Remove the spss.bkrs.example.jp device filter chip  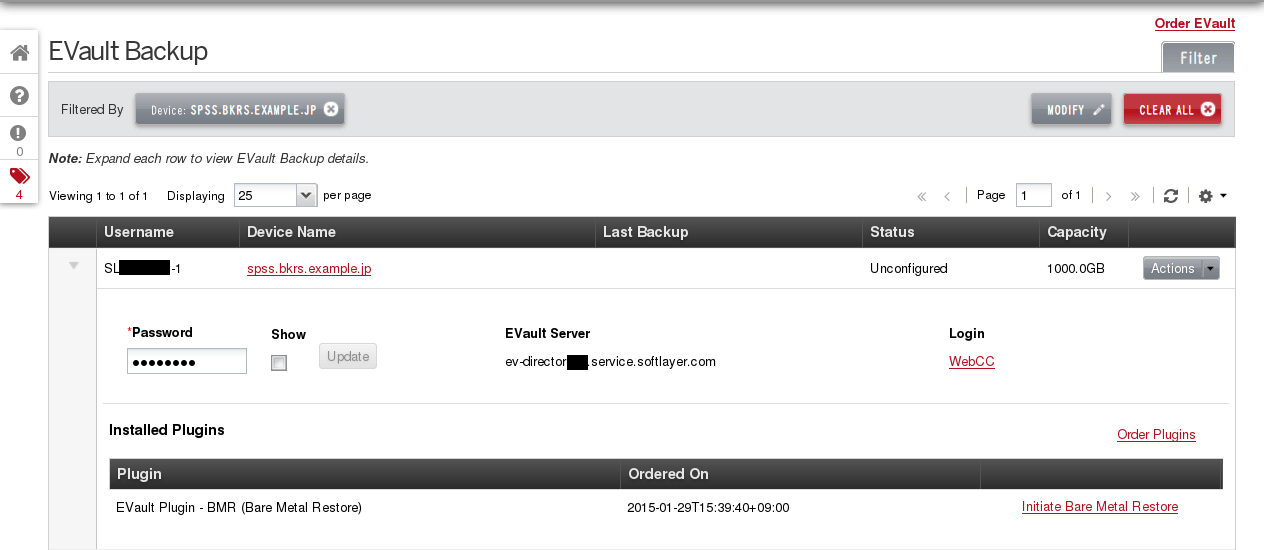331,109
